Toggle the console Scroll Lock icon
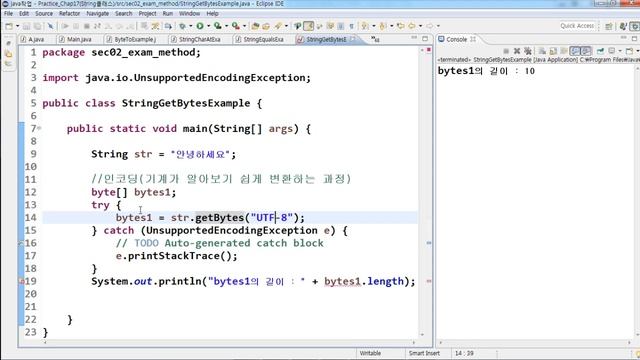The image size is (640, 360). (x=553, y=51)
